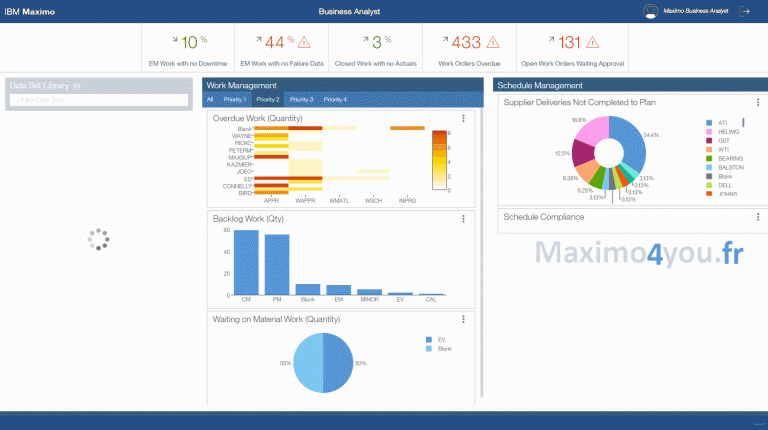Click warning icon next to 131
The height and width of the screenshot is (430, 768).
click(x=593, y=43)
